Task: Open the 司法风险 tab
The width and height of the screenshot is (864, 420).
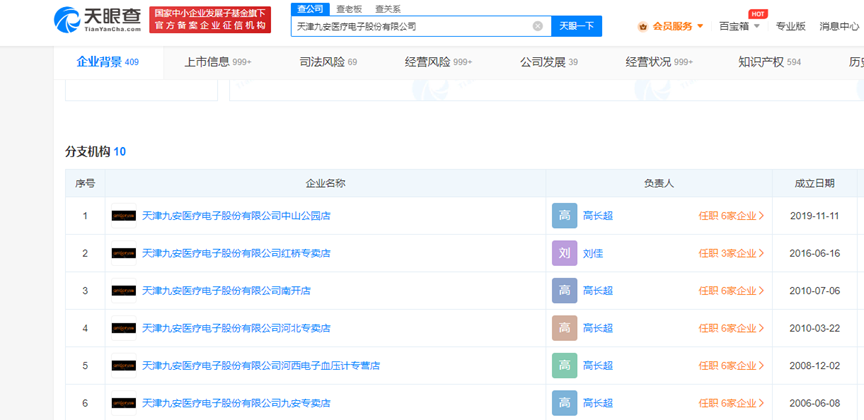Action: (x=328, y=62)
